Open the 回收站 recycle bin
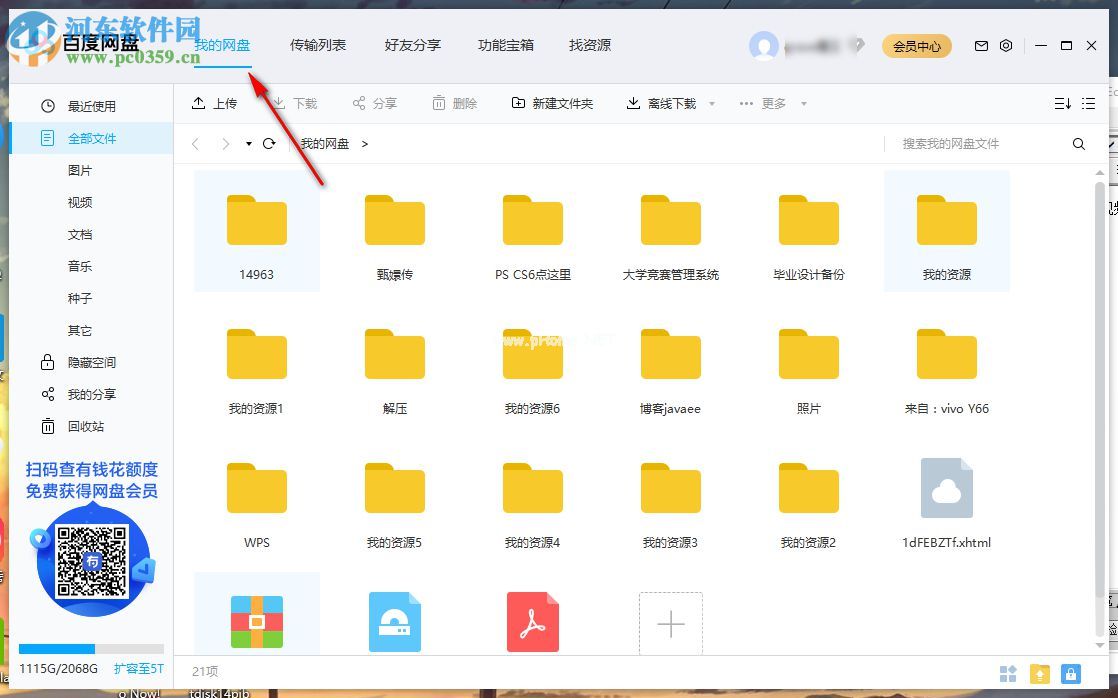 tap(85, 426)
